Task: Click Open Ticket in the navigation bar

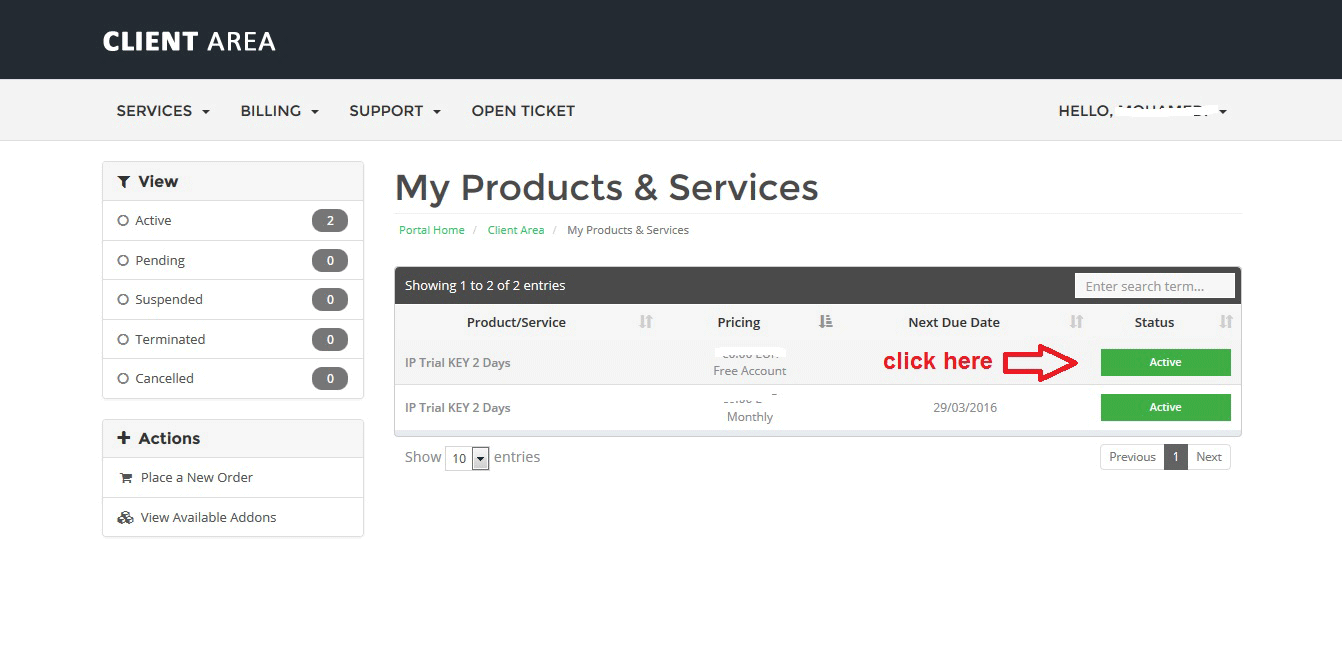Action: [523, 111]
